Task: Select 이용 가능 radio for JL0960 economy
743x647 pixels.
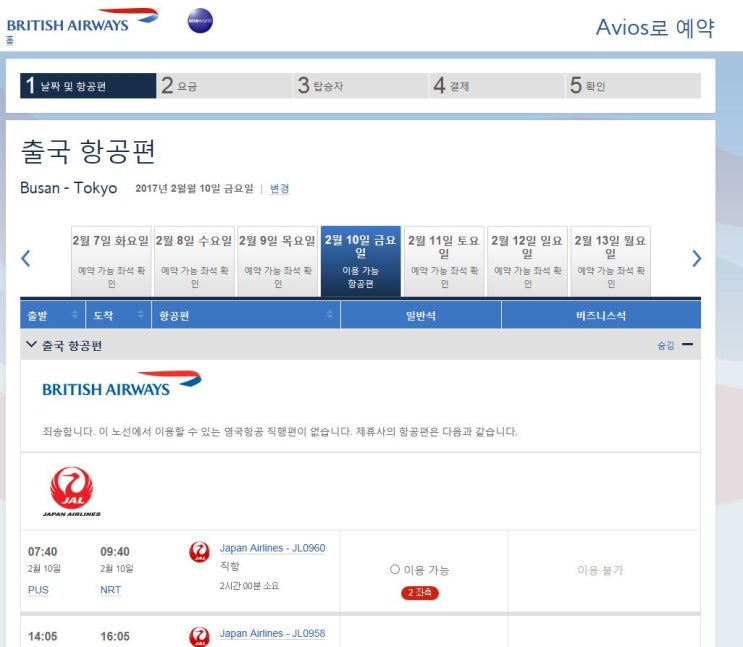Action: click(x=395, y=569)
